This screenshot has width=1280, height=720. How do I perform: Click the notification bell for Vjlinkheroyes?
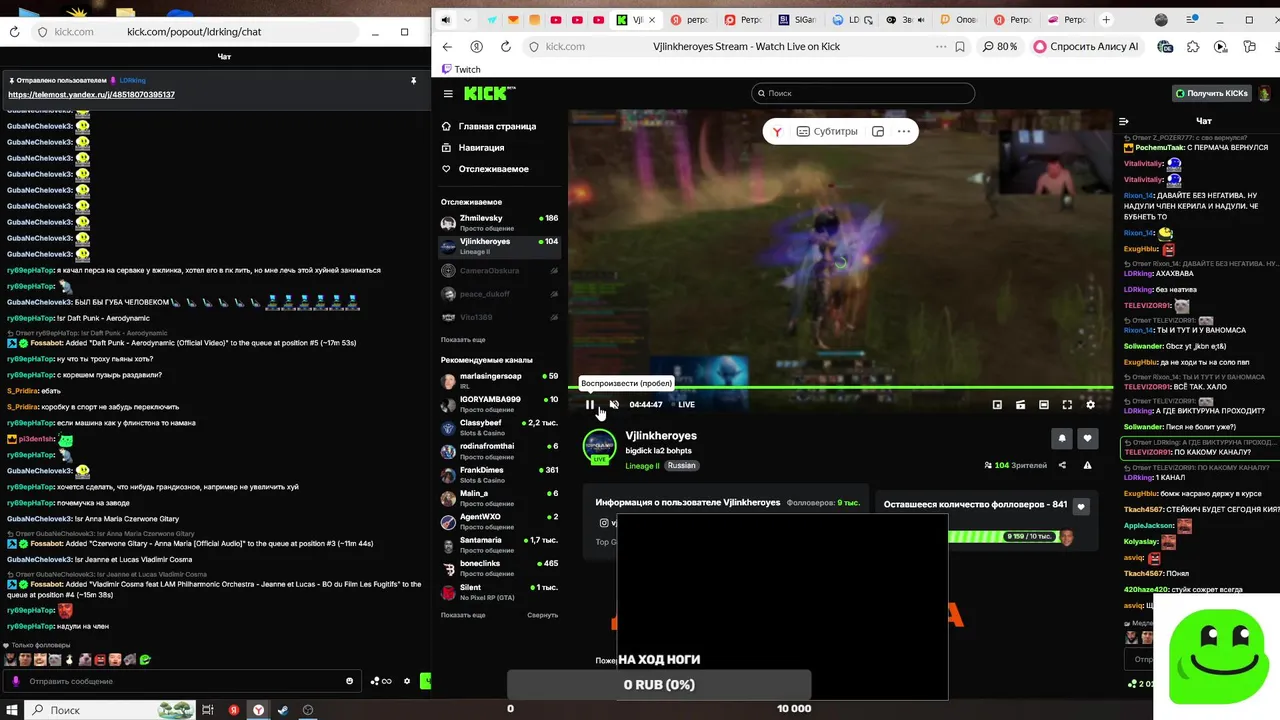click(x=1062, y=438)
